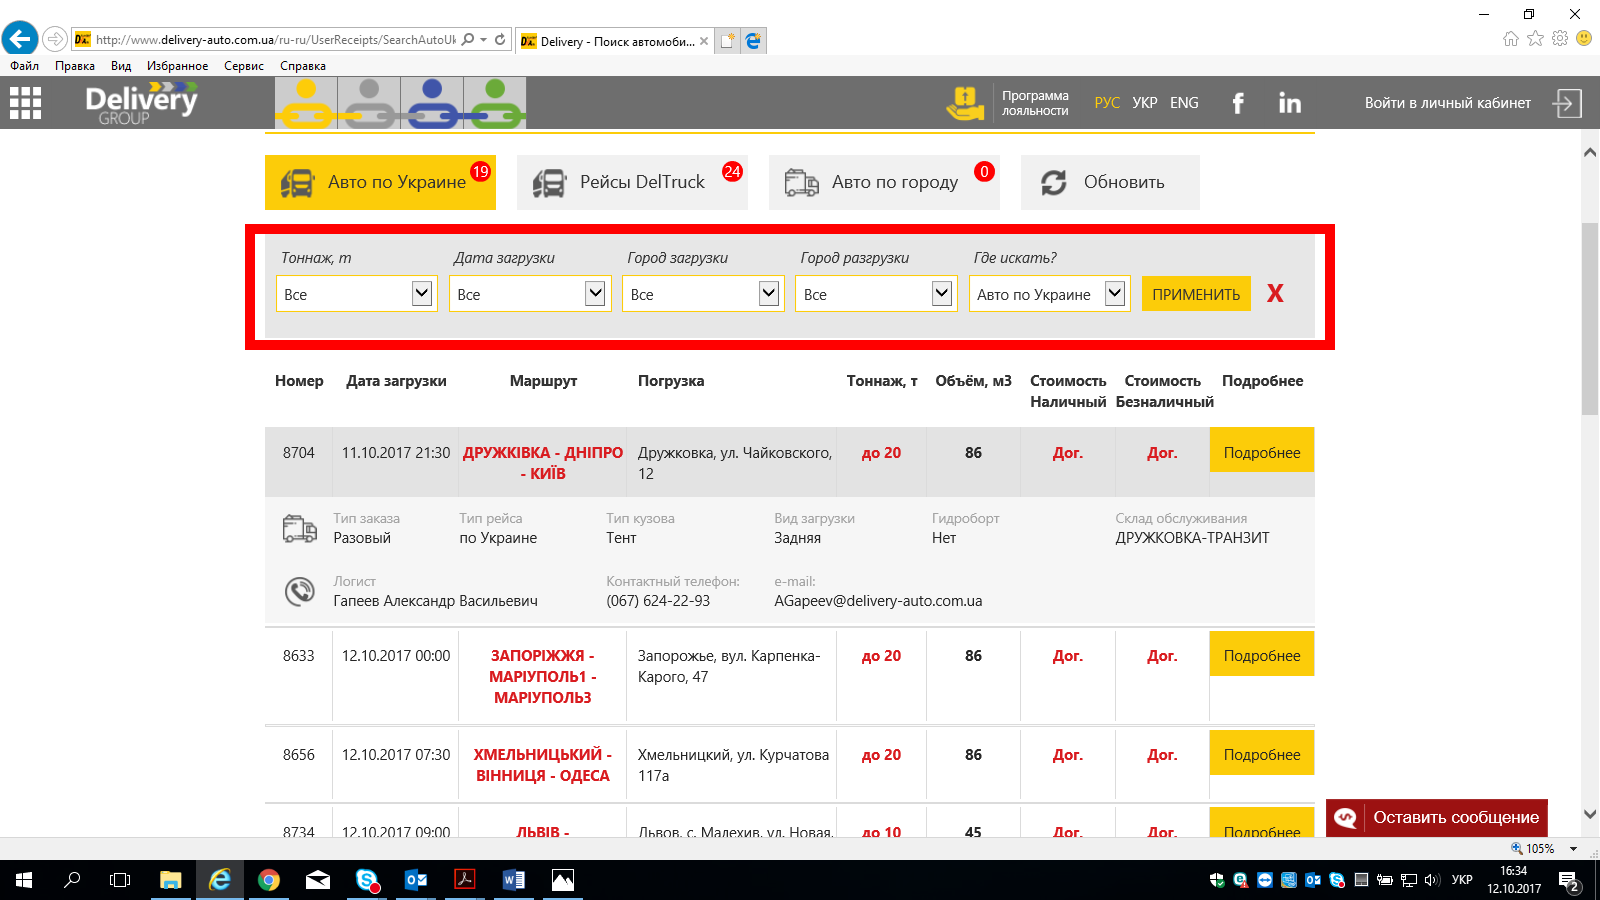Click the phone number (067) 624-22-93
1600x900 pixels.
(x=658, y=601)
